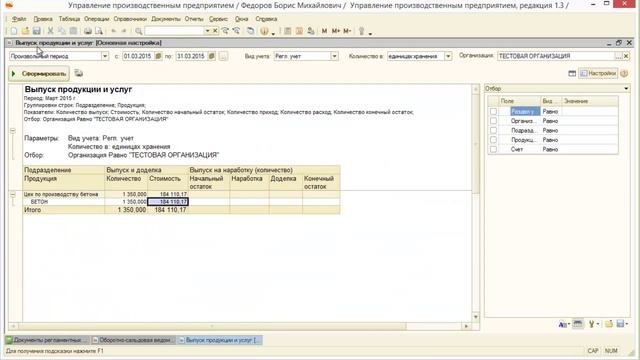Click the save settings diskette icon below Отбор
640x360 pixels.
(x=622, y=324)
